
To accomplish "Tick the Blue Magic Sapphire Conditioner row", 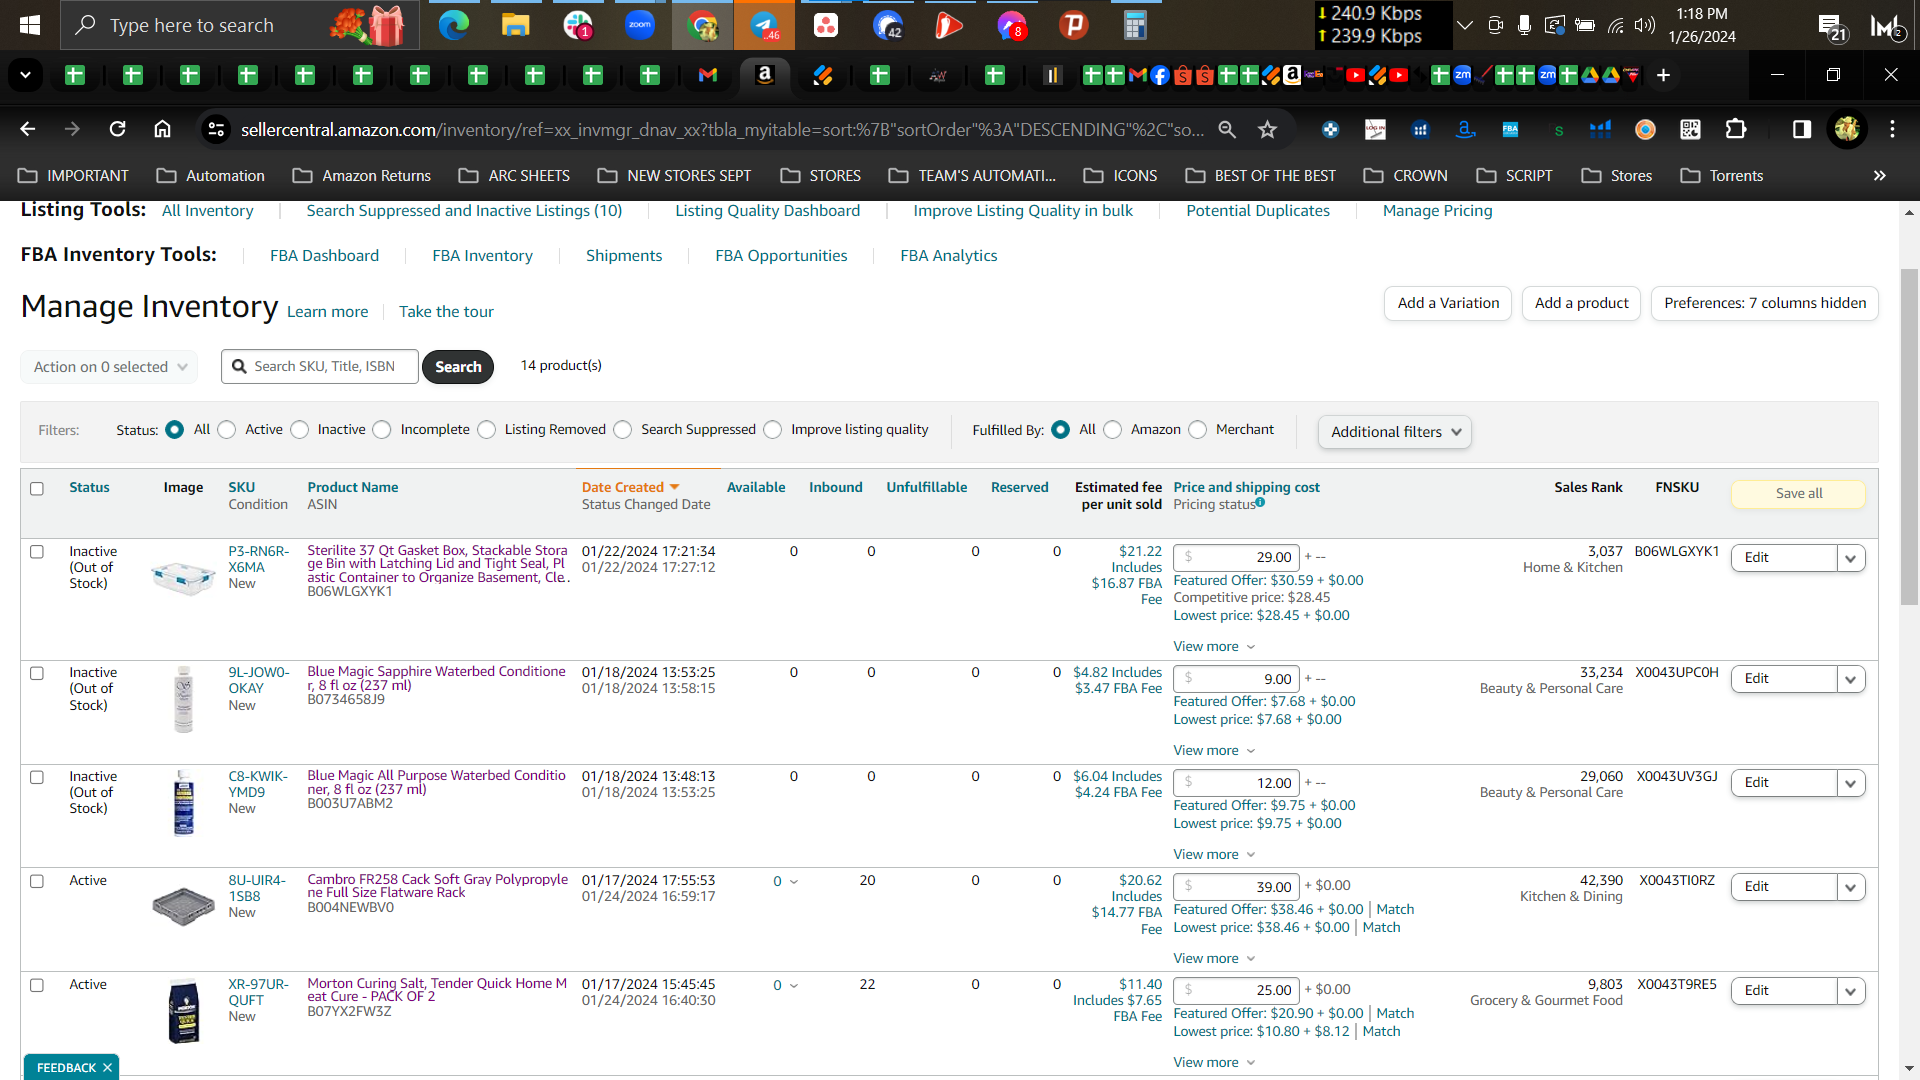I will 37,673.
